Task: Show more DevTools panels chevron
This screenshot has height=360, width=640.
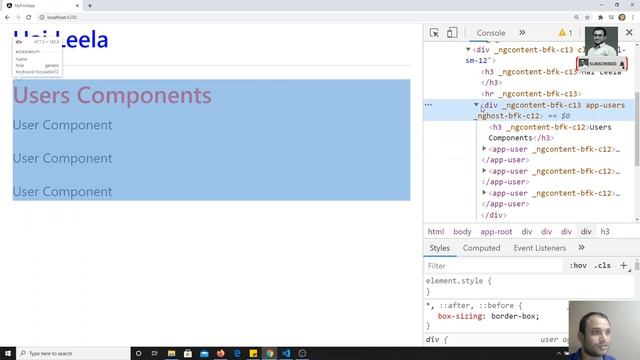Action: (x=522, y=33)
